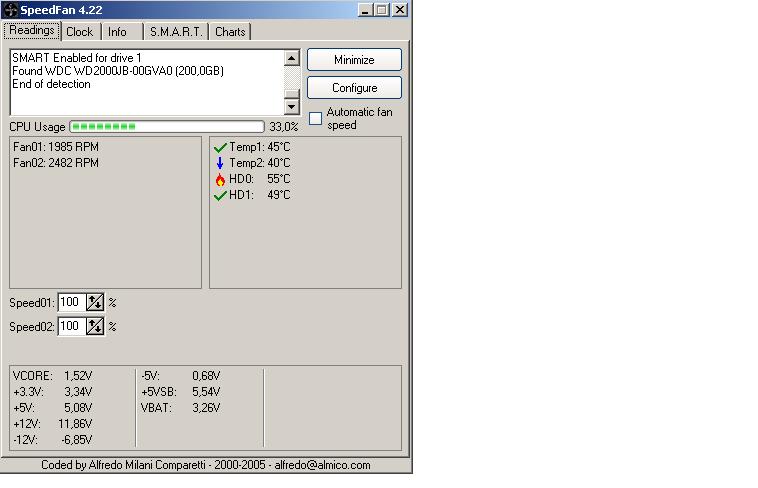Image resolution: width=758 pixels, height=488 pixels.
Task: Select the Info tab
Action: [x=117, y=32]
